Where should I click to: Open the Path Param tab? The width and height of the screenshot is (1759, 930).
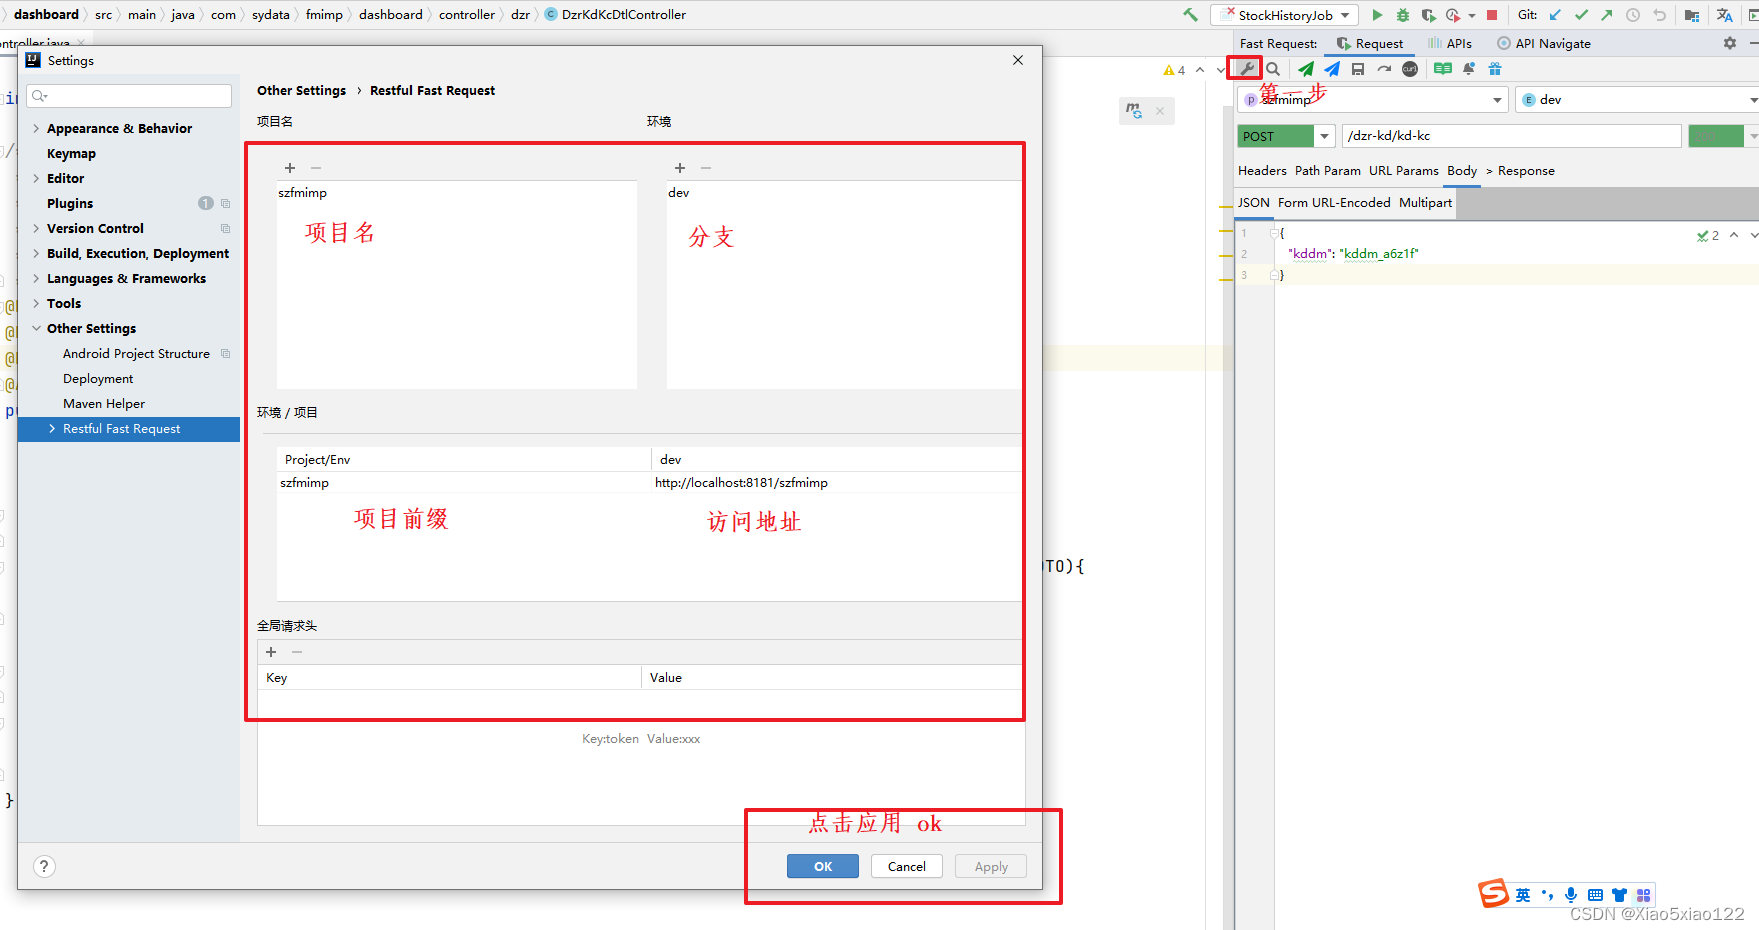1327,171
